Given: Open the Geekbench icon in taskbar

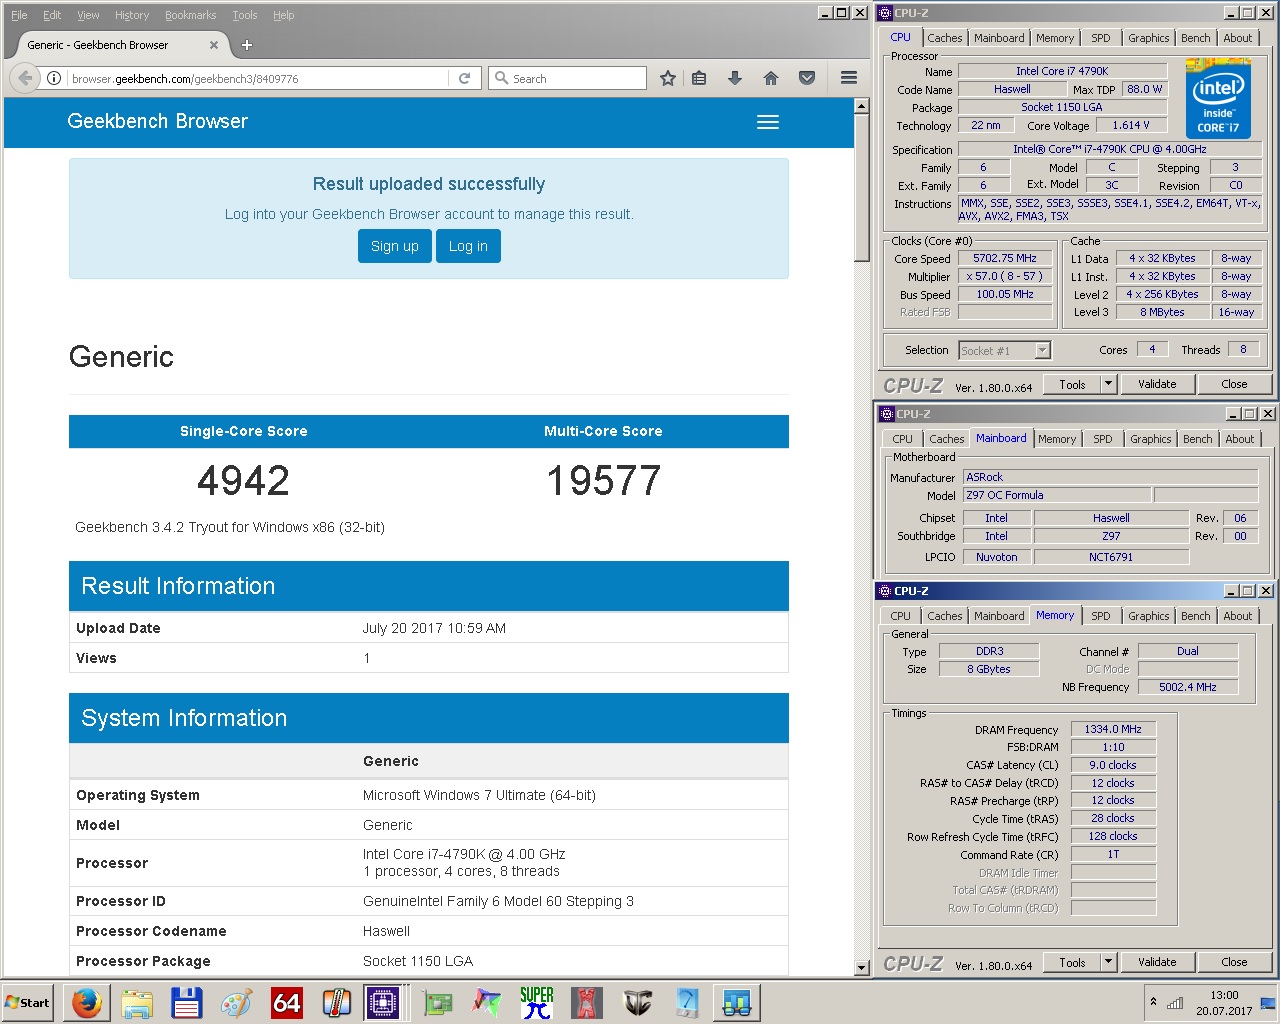Looking at the screenshot, I should click(737, 1002).
